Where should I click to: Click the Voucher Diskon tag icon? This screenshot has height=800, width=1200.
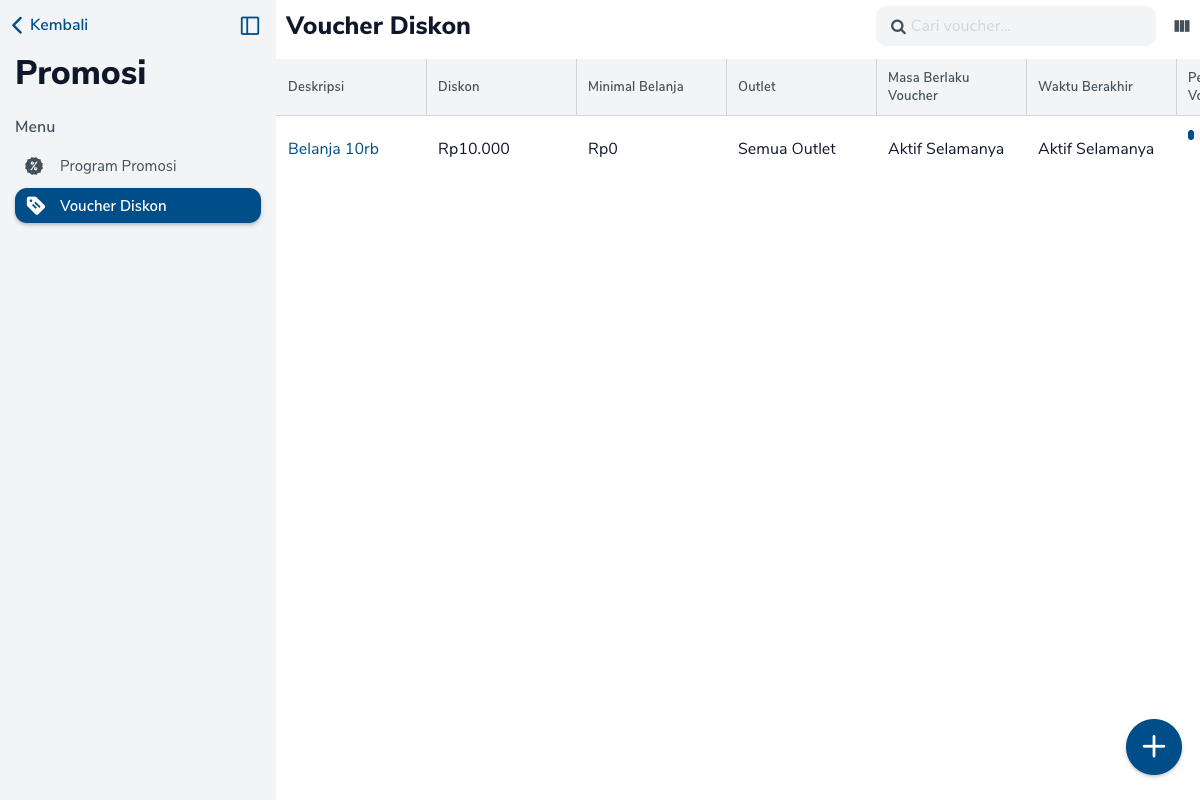pyautogui.click(x=35, y=206)
